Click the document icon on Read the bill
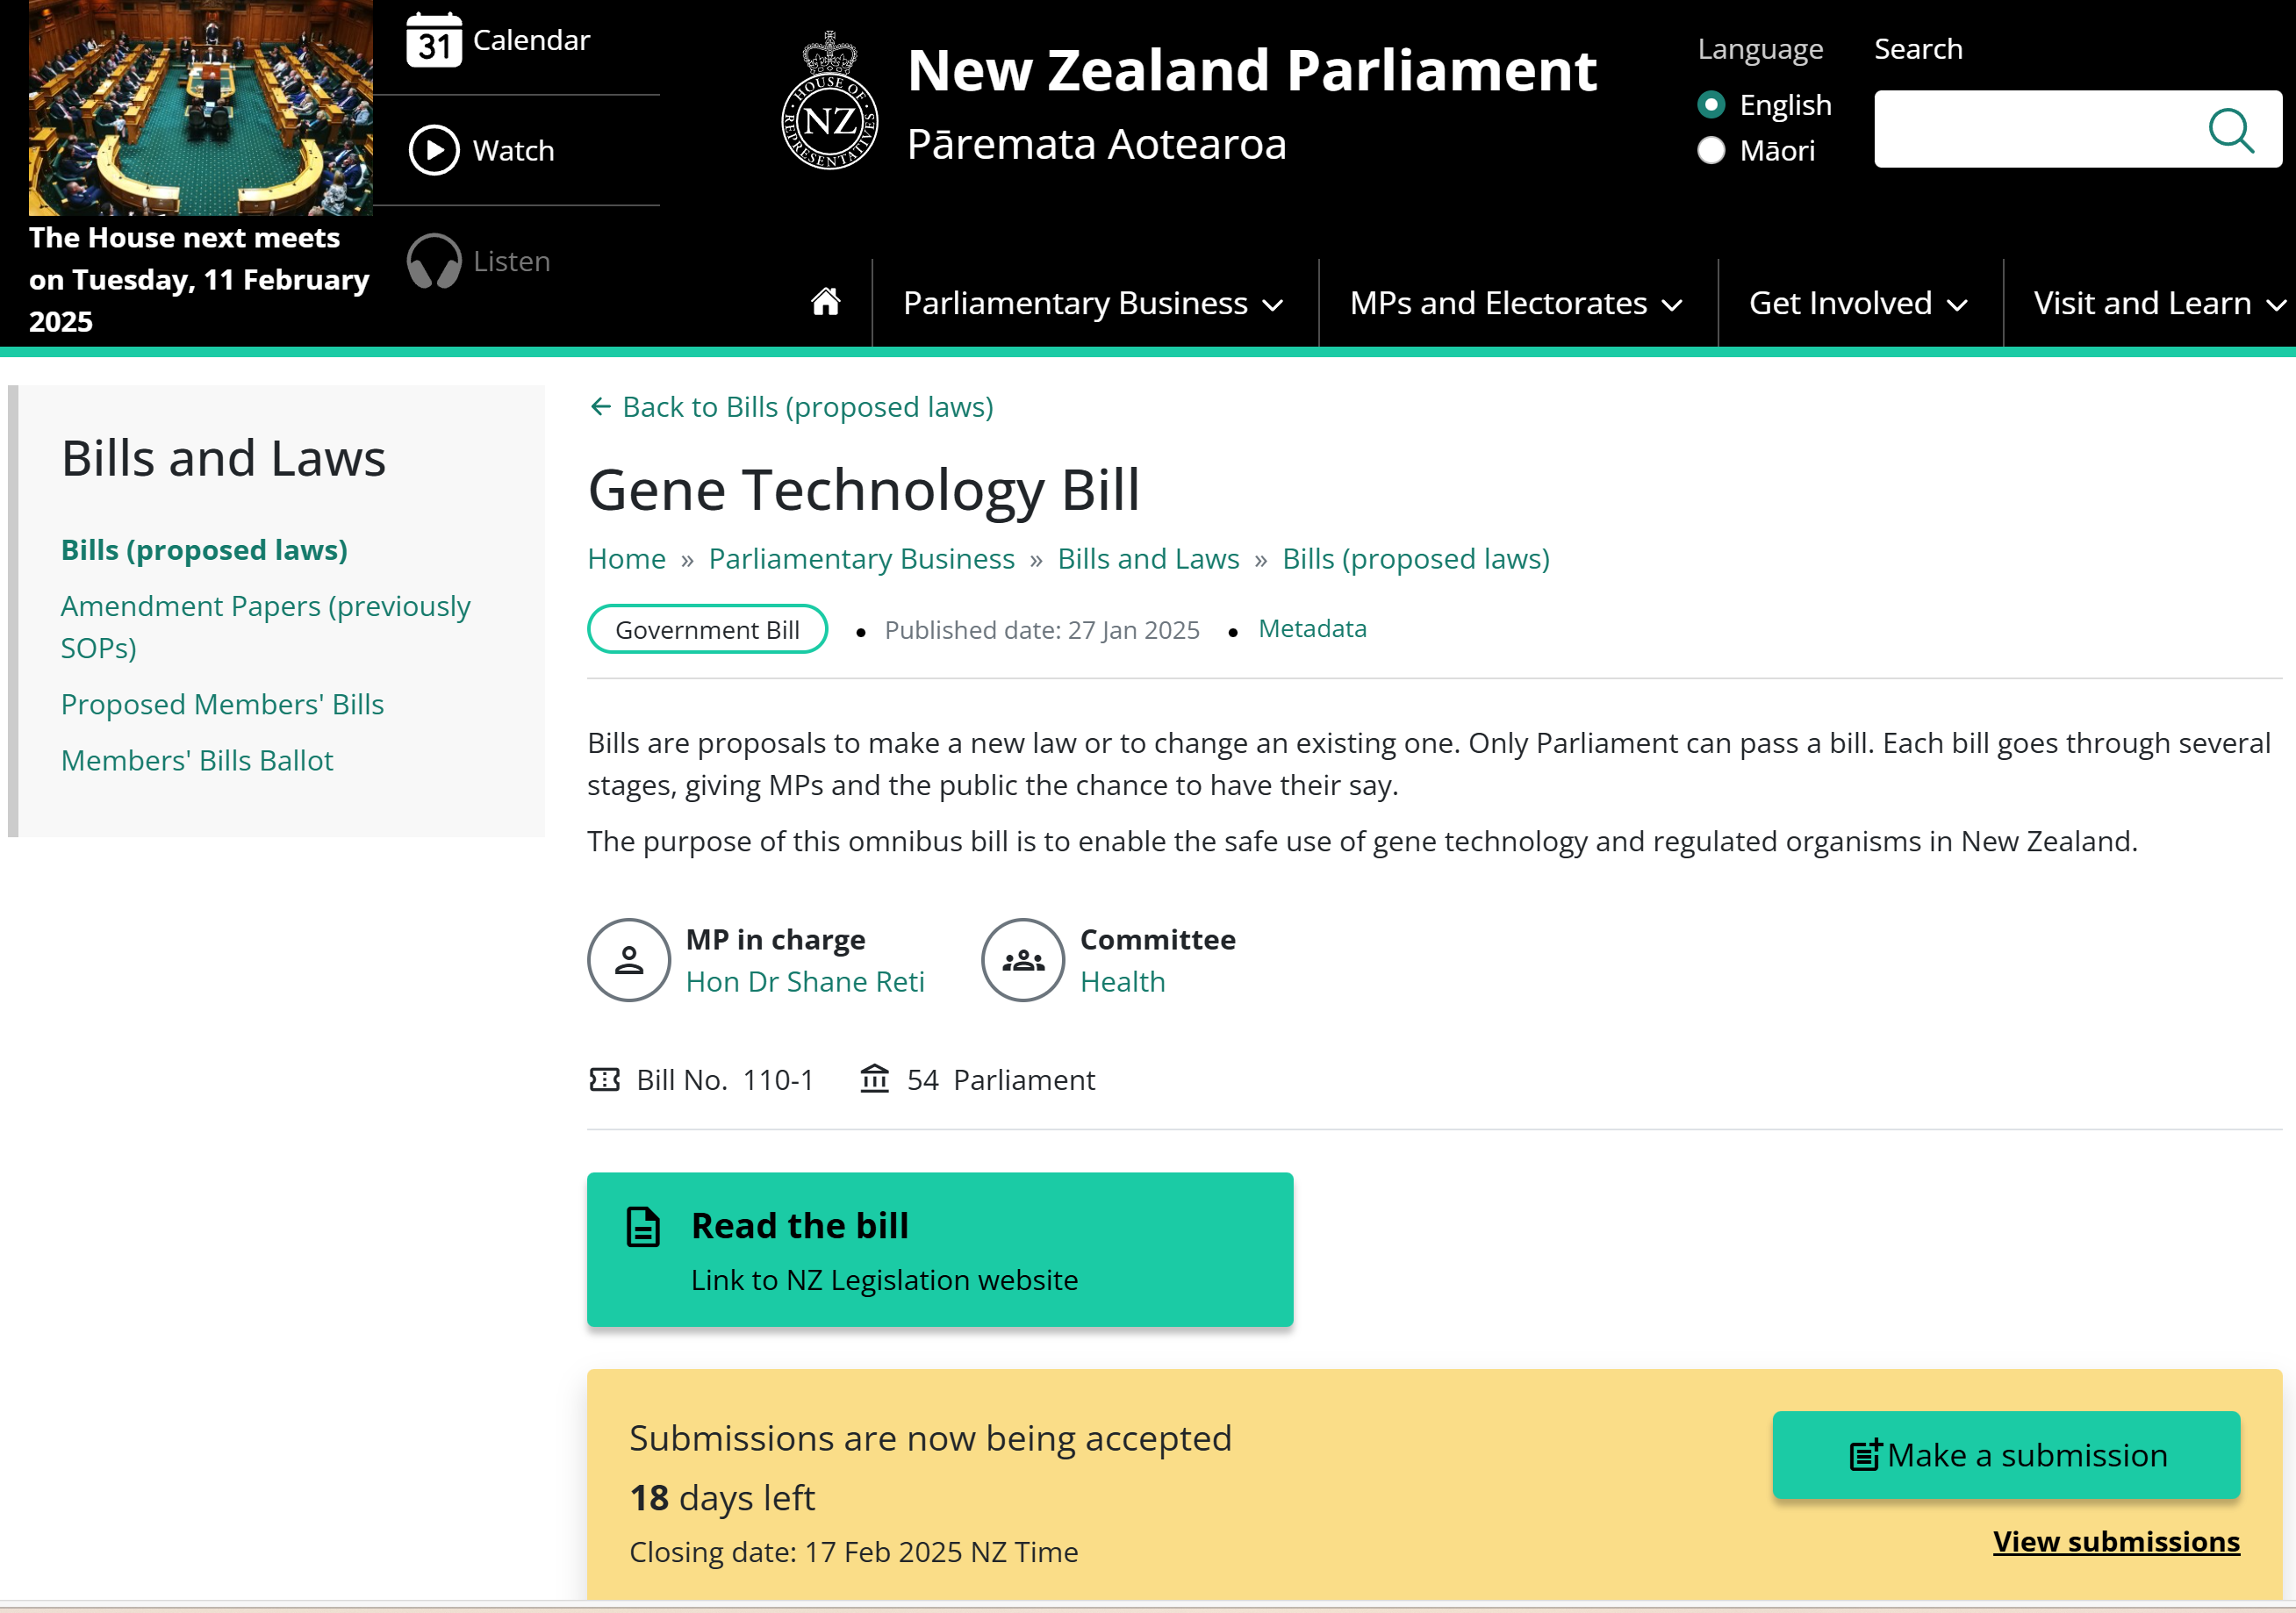The image size is (2296, 1613). tap(643, 1227)
